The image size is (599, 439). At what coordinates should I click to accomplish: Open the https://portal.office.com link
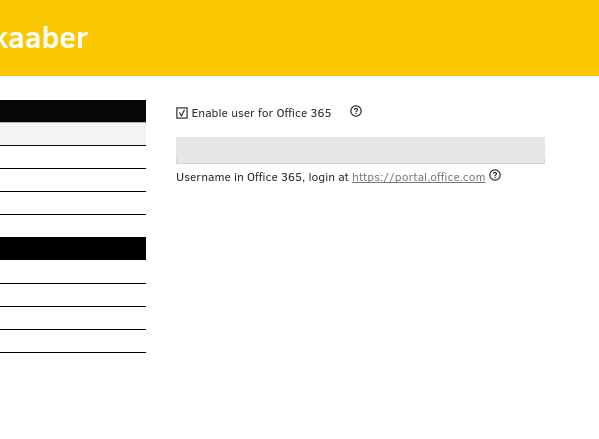coord(419,177)
